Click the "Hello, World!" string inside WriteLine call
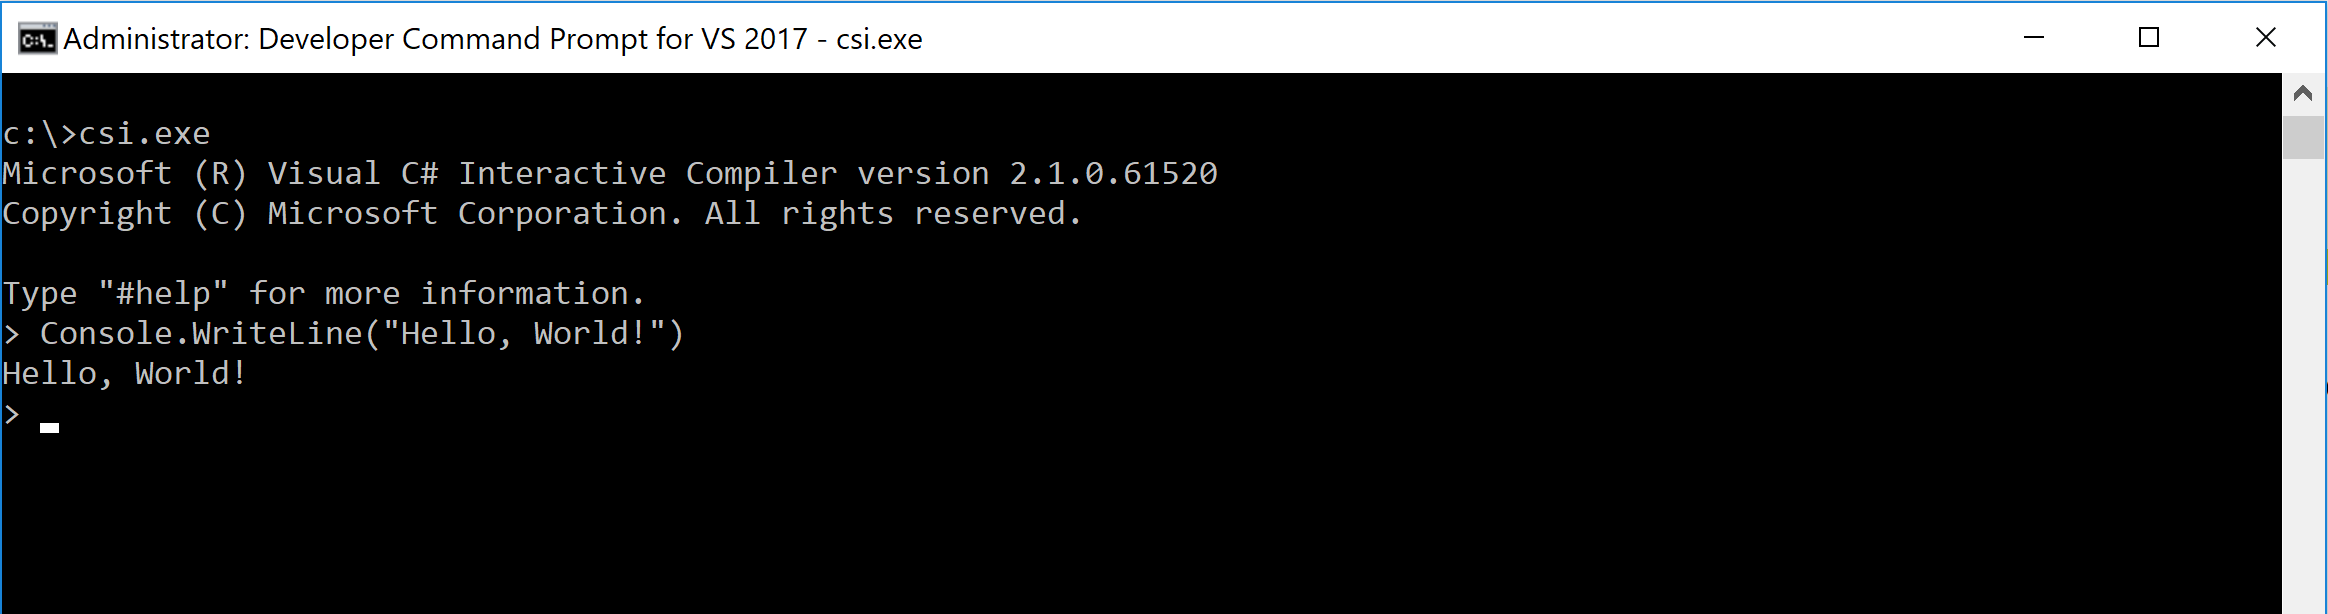The width and height of the screenshot is (2328, 614). point(524,333)
